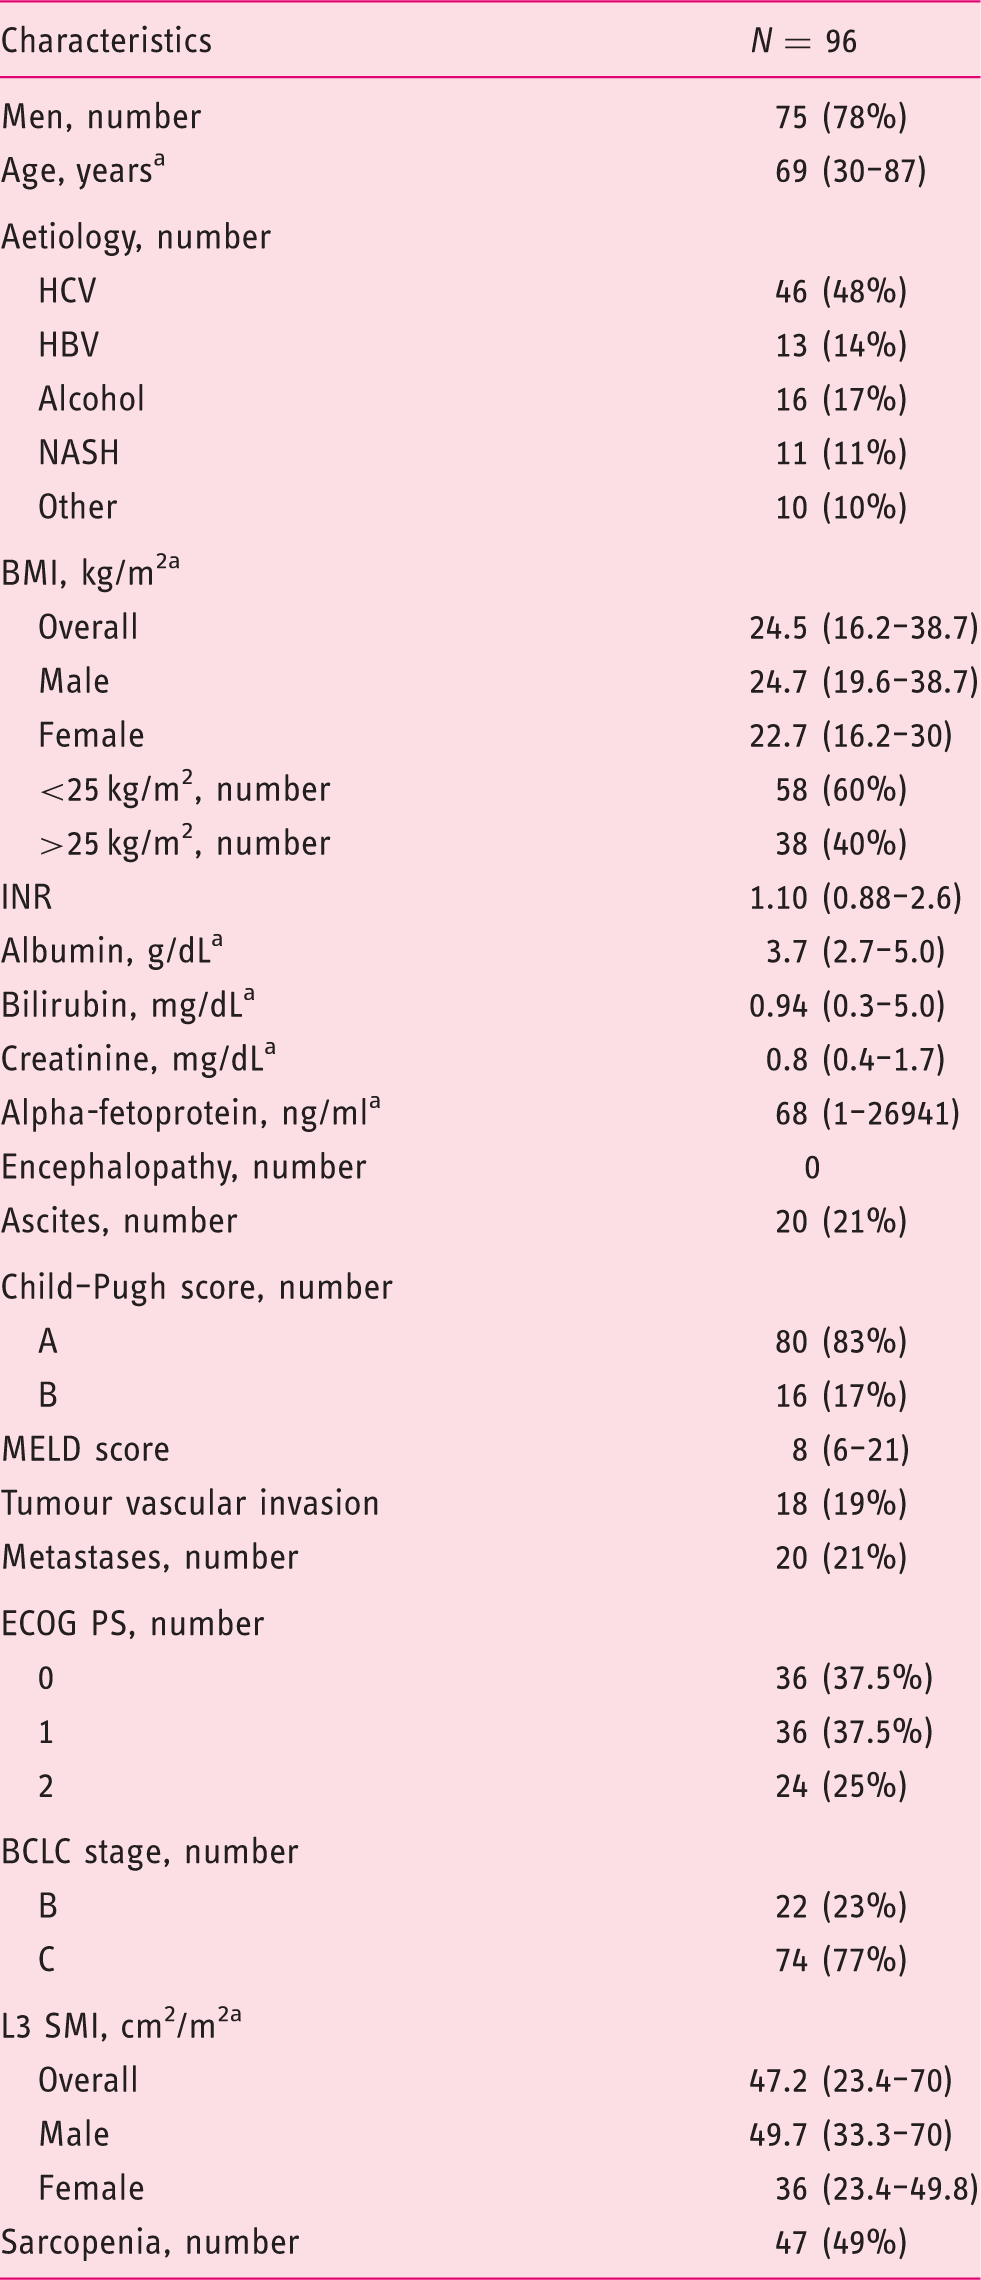This screenshot has height=2280, width=981.
Task: Select the age value 69 (30–87)
Action: point(851,171)
